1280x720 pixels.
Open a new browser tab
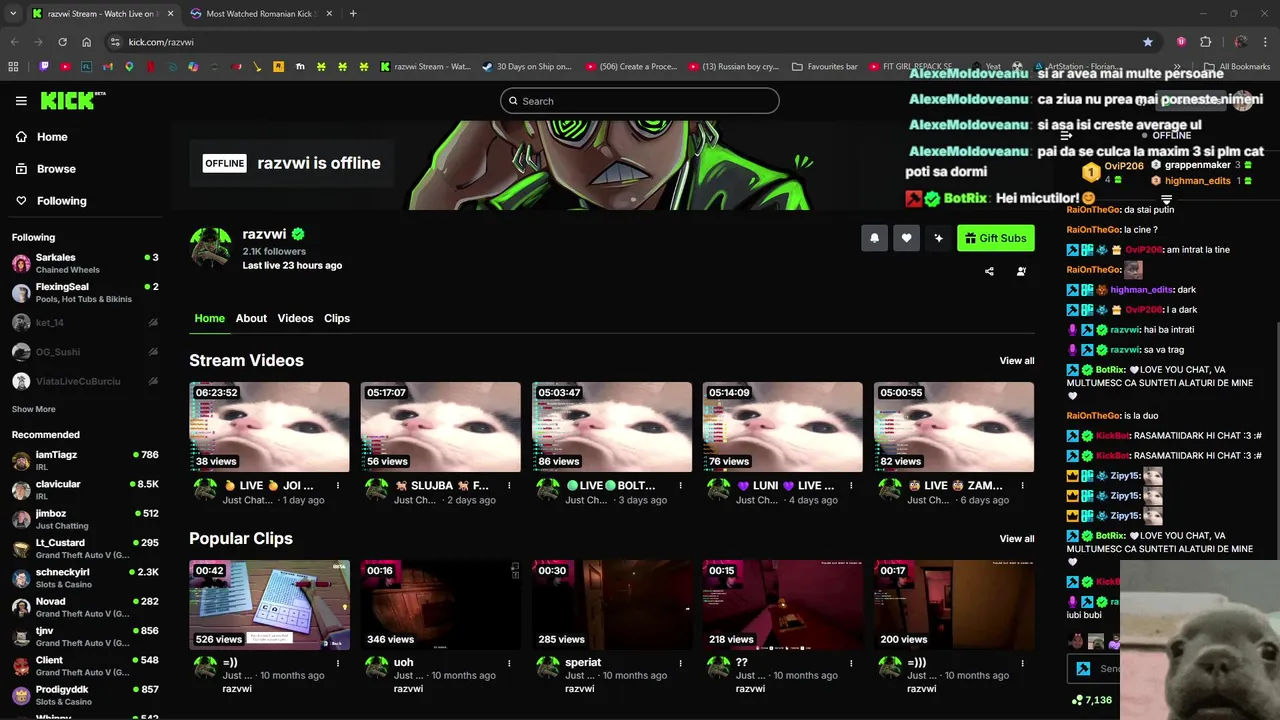coord(353,14)
